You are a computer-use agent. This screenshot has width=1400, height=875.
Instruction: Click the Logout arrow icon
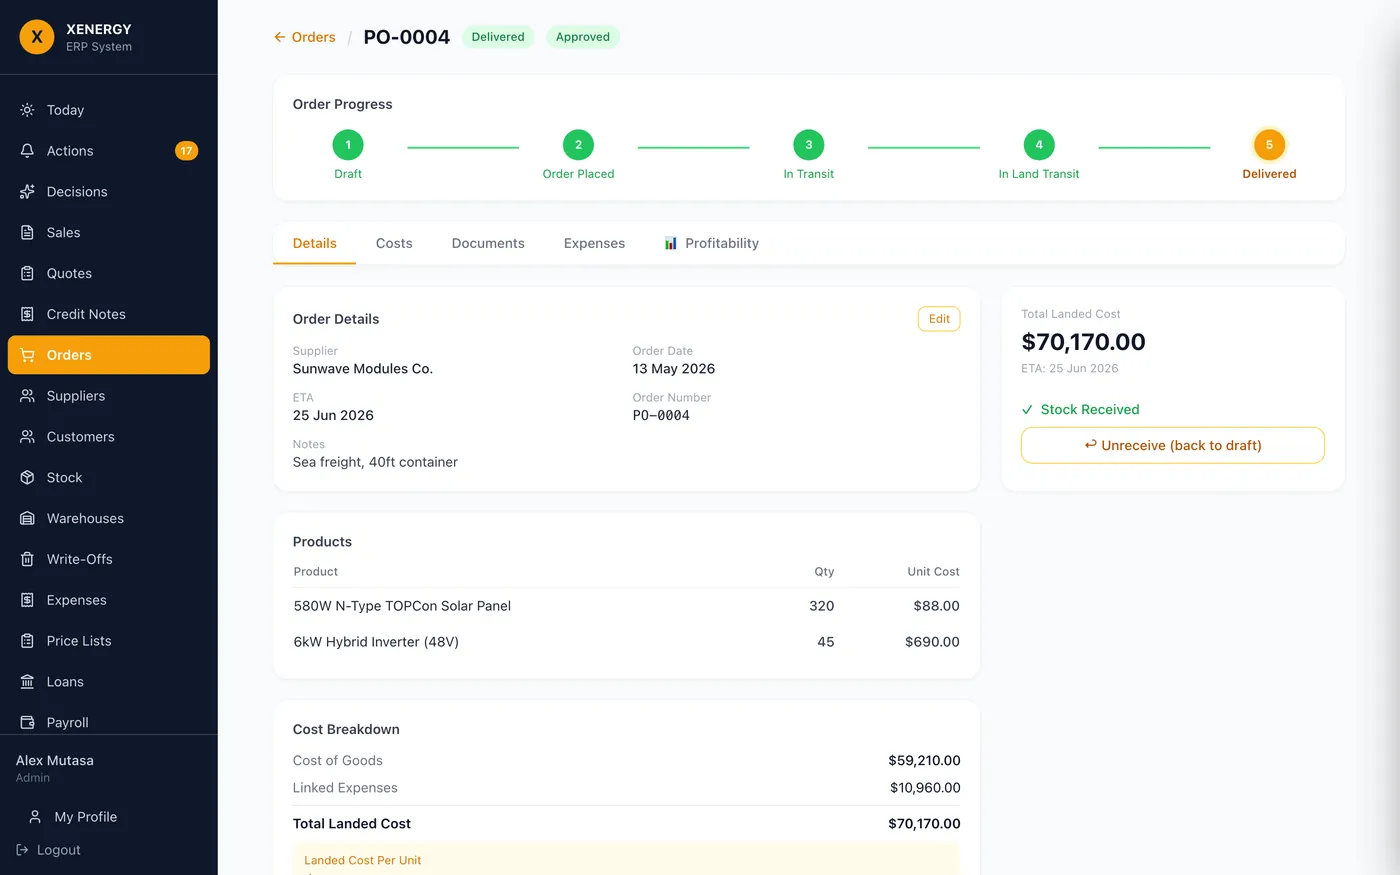tap(22, 850)
